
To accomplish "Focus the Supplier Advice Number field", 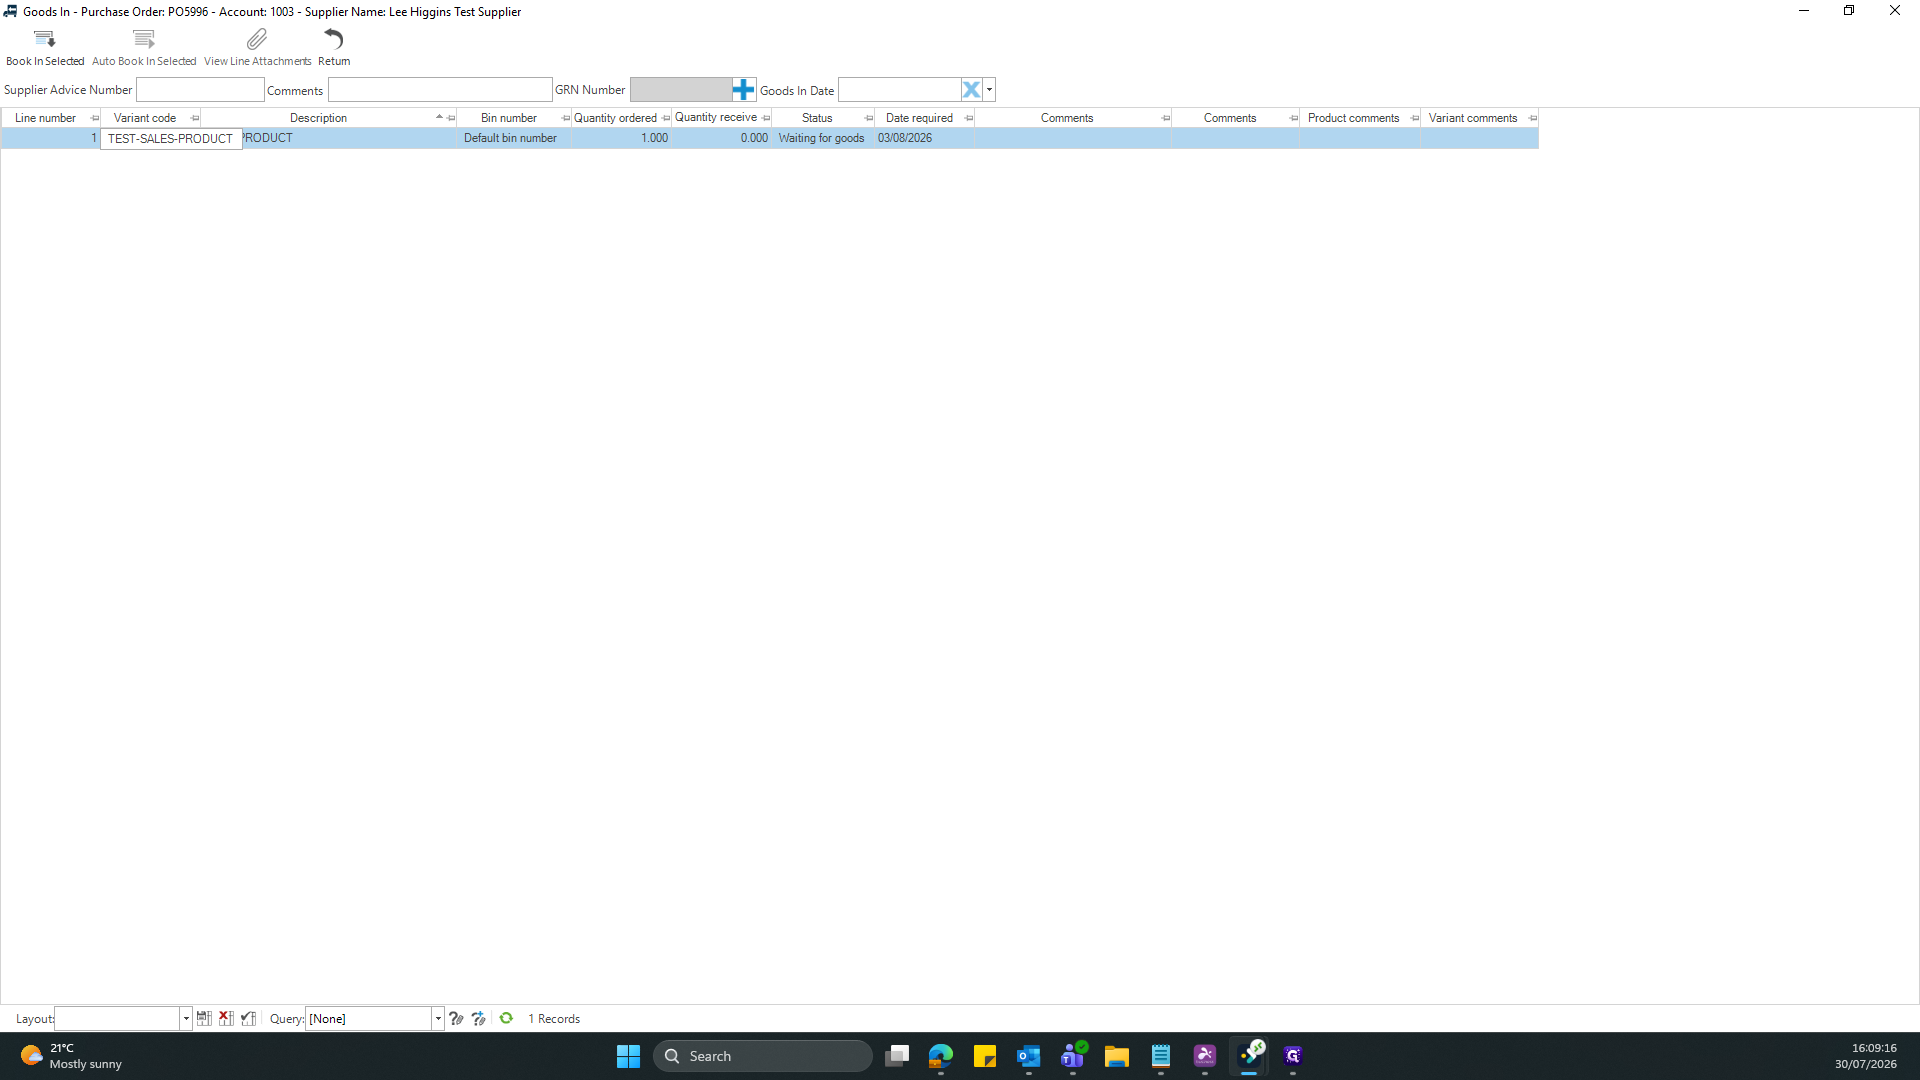I will (200, 90).
